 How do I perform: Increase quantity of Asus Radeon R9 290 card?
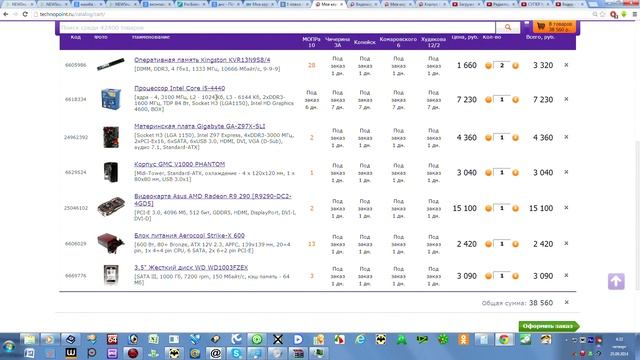coord(516,208)
